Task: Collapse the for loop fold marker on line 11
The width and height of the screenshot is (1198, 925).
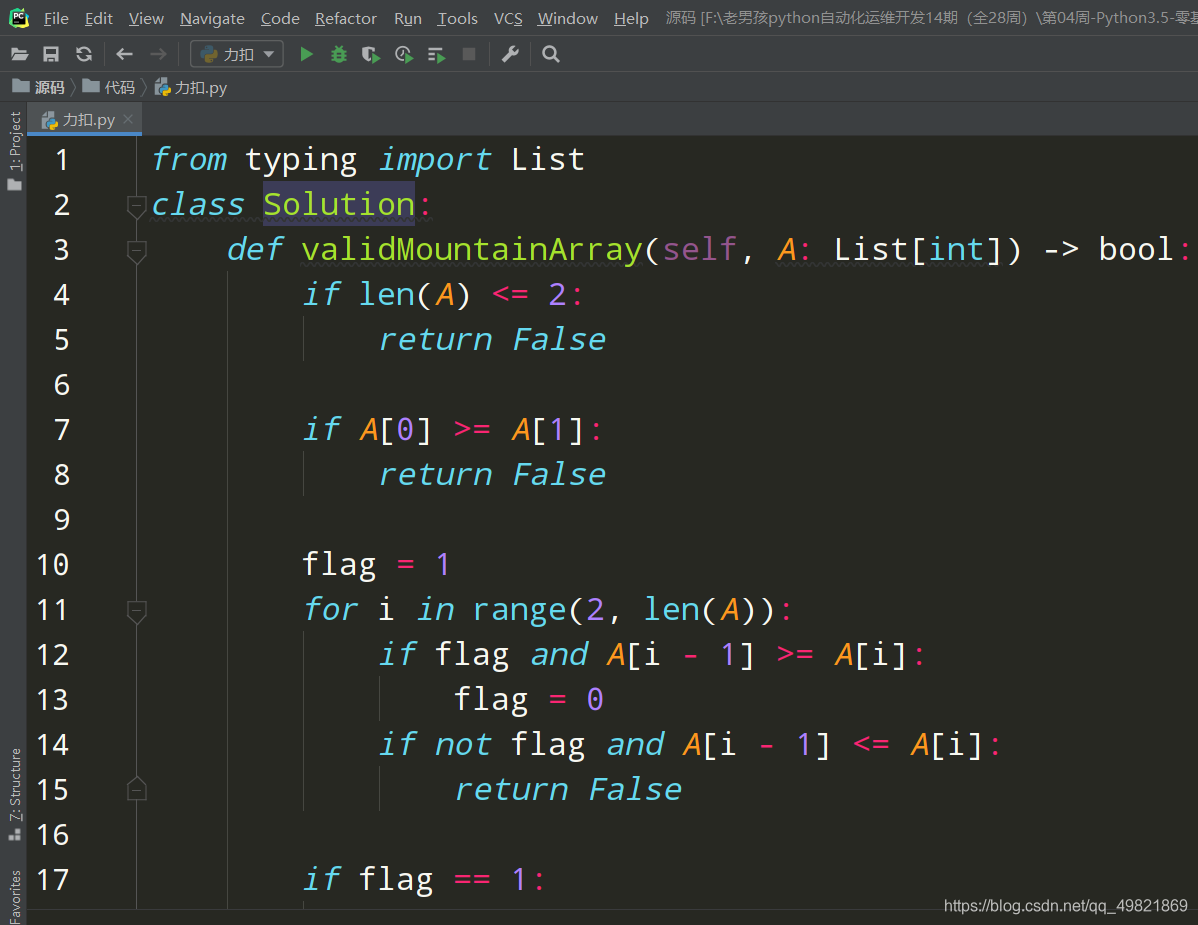Action: tap(136, 612)
